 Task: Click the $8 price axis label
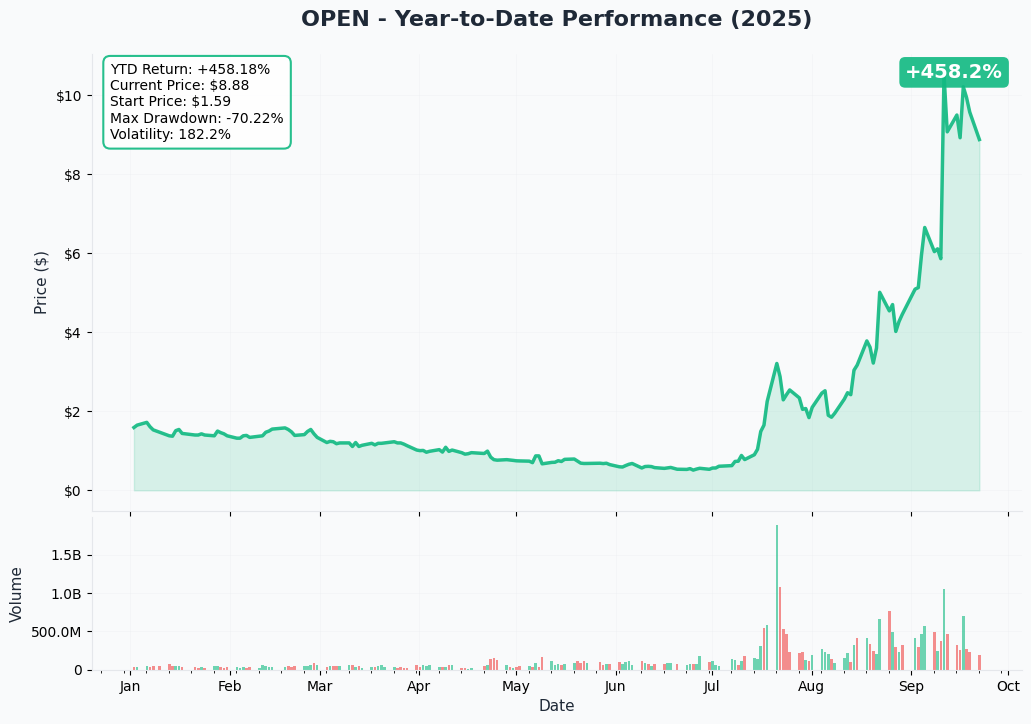(73, 175)
